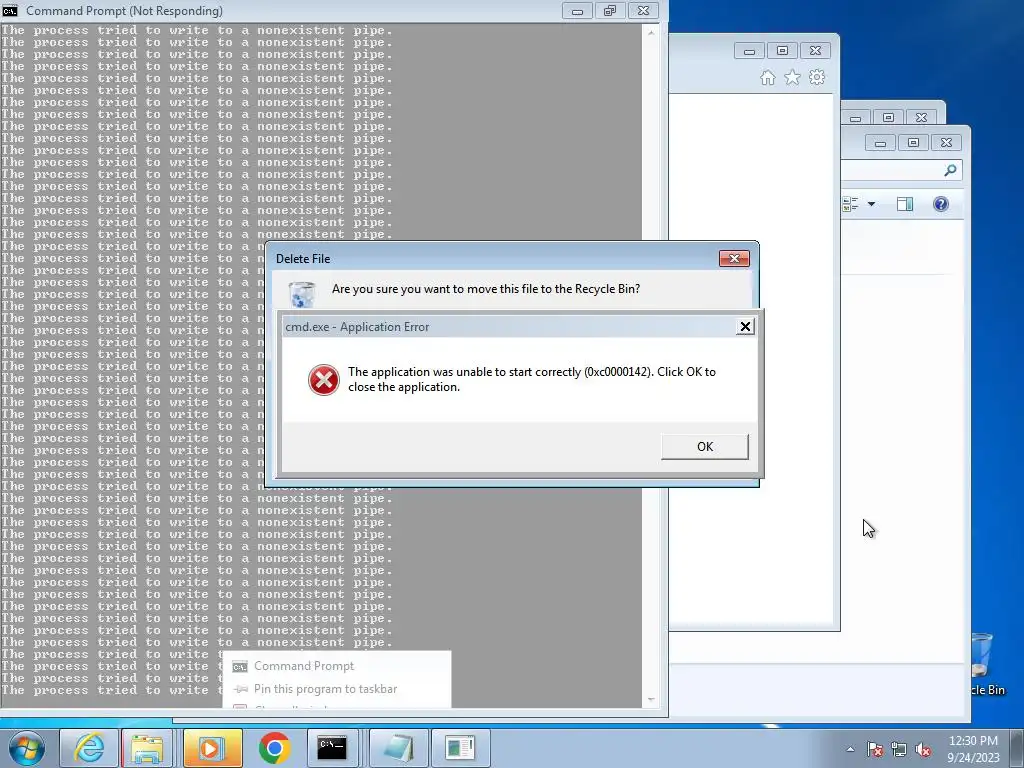Open the last taskbar application with the window icon

(460, 748)
